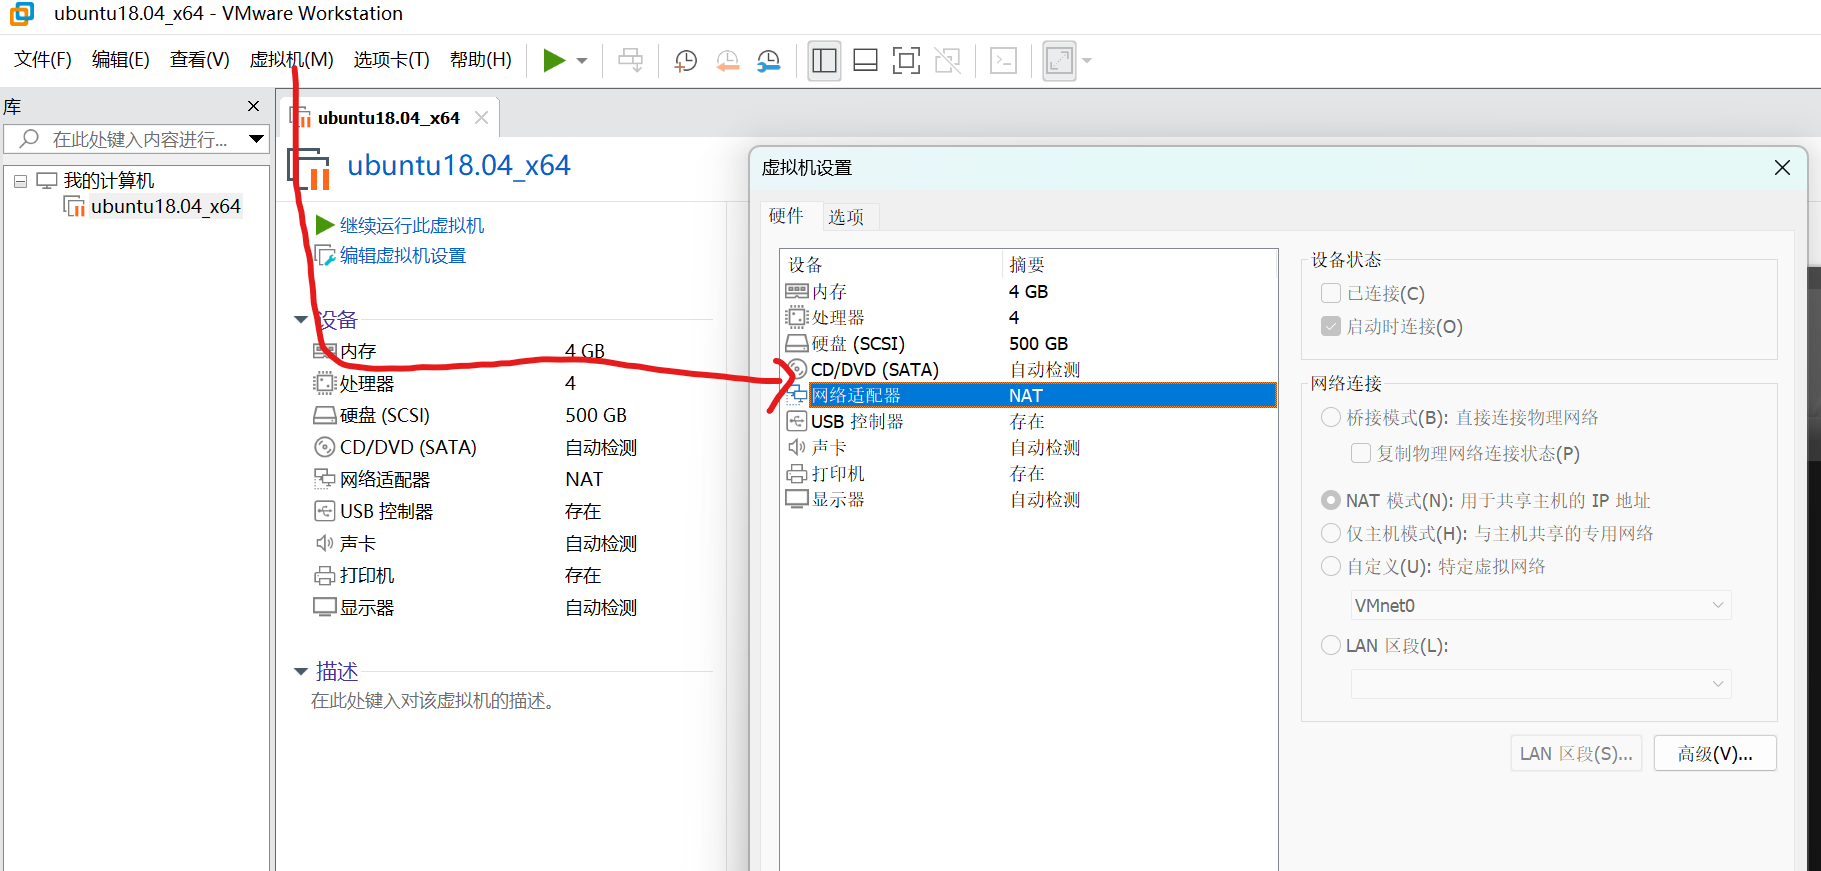
Task: Collapse the 设备 section triangle
Action: click(x=300, y=320)
